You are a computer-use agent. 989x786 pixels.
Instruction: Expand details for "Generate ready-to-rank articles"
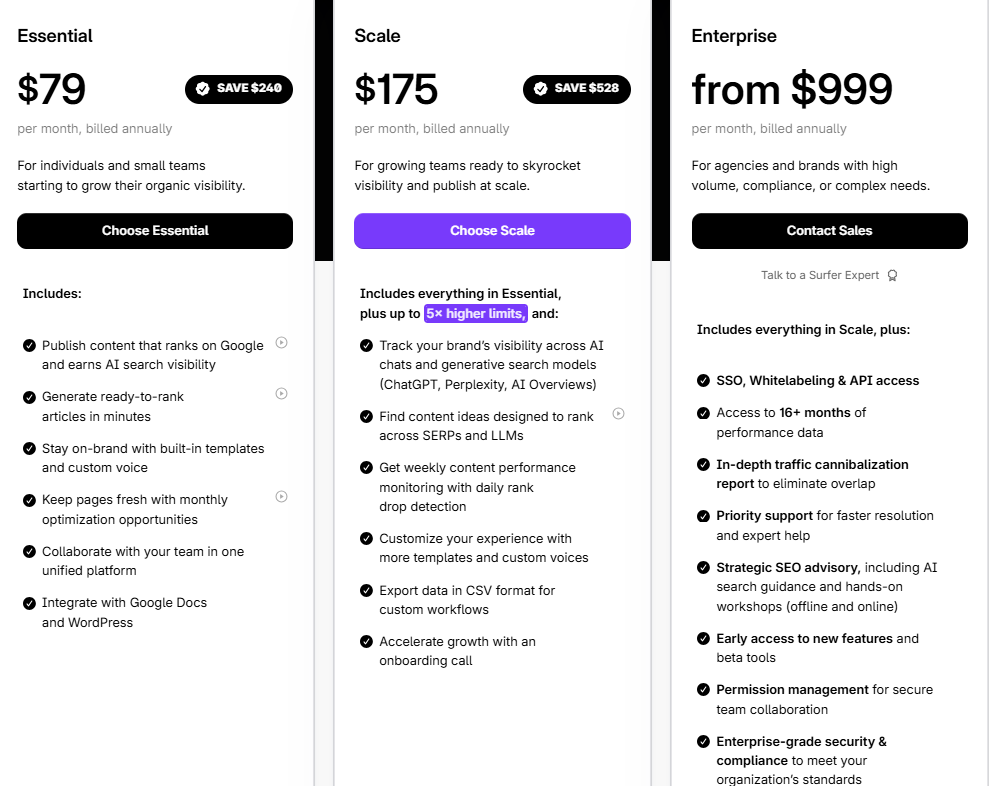pyautogui.click(x=281, y=393)
